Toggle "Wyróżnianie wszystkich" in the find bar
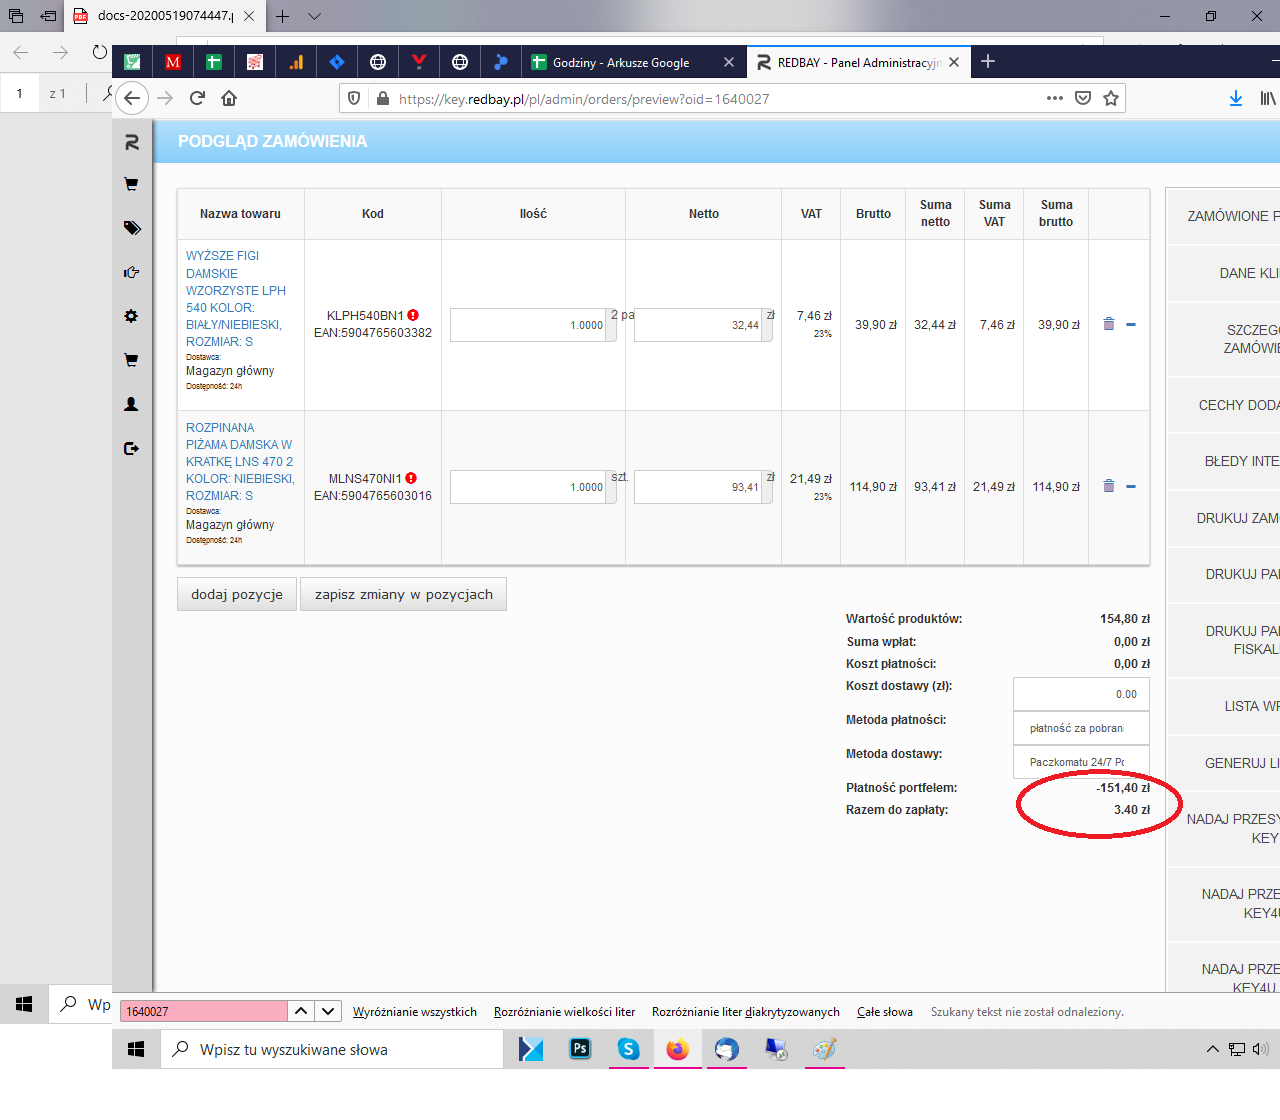Screen dimensions: 1280x1120 tap(415, 1012)
